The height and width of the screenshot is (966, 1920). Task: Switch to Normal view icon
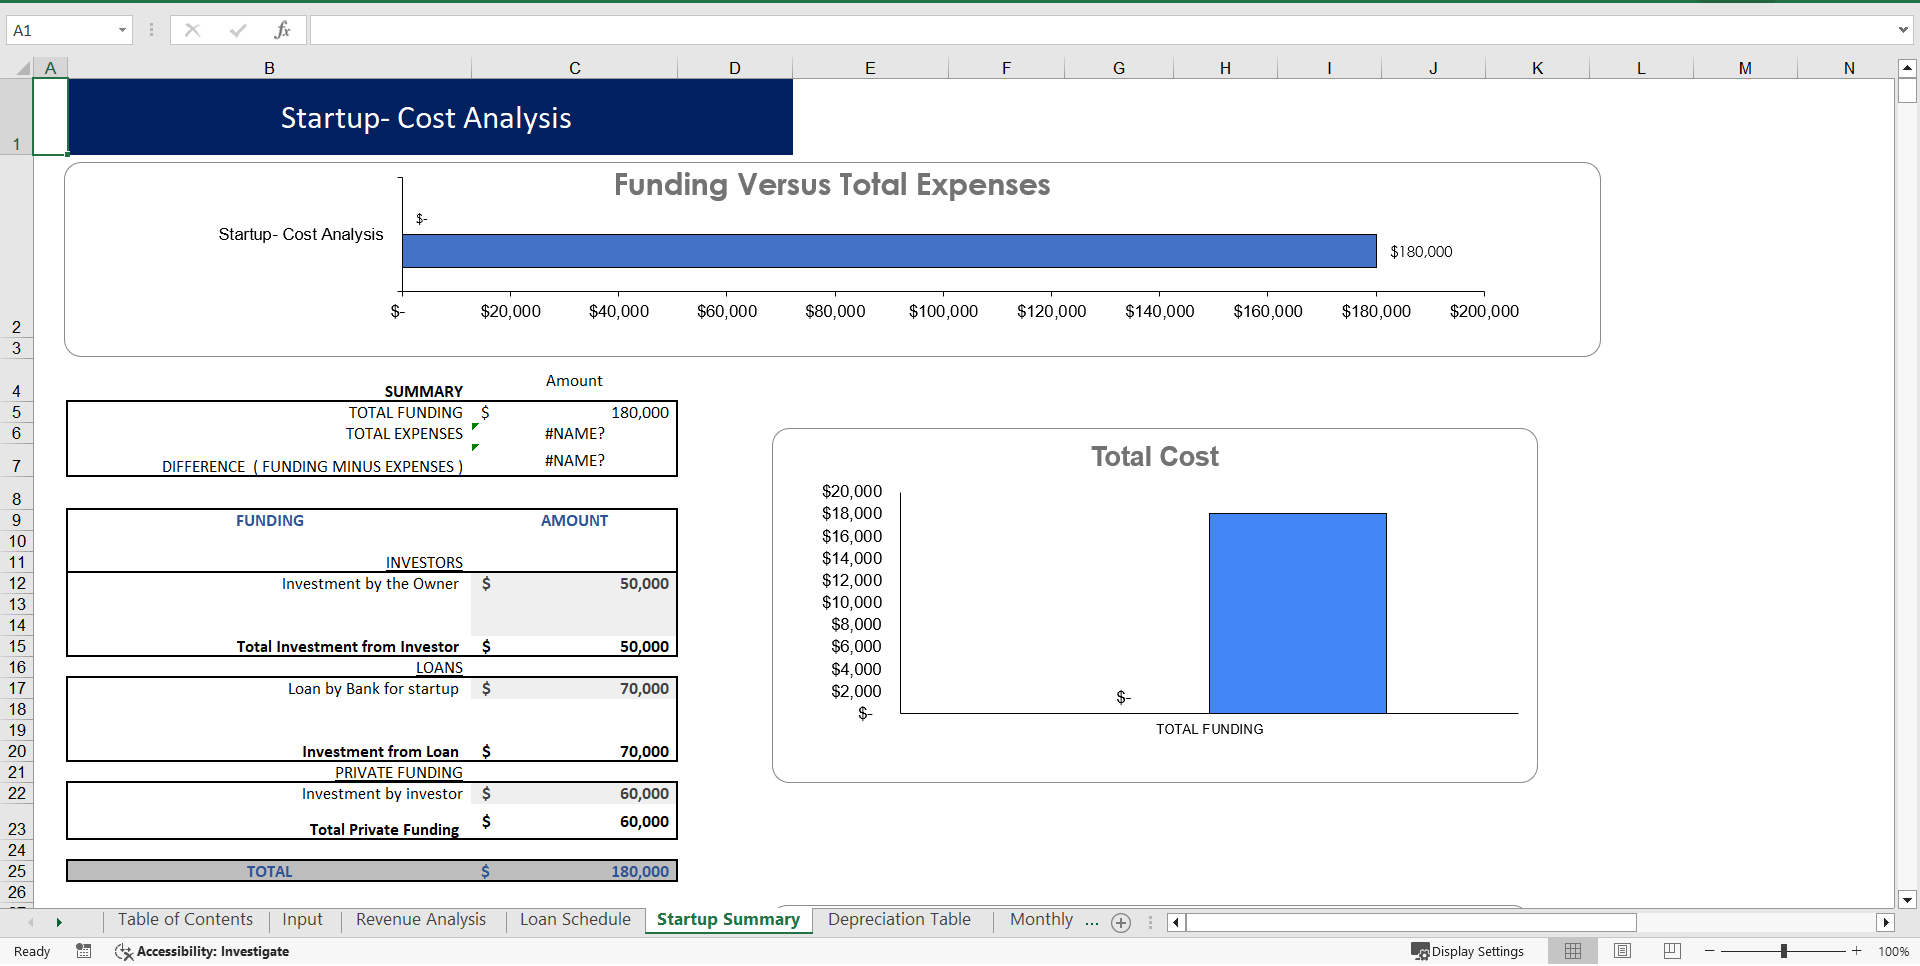tap(1573, 951)
